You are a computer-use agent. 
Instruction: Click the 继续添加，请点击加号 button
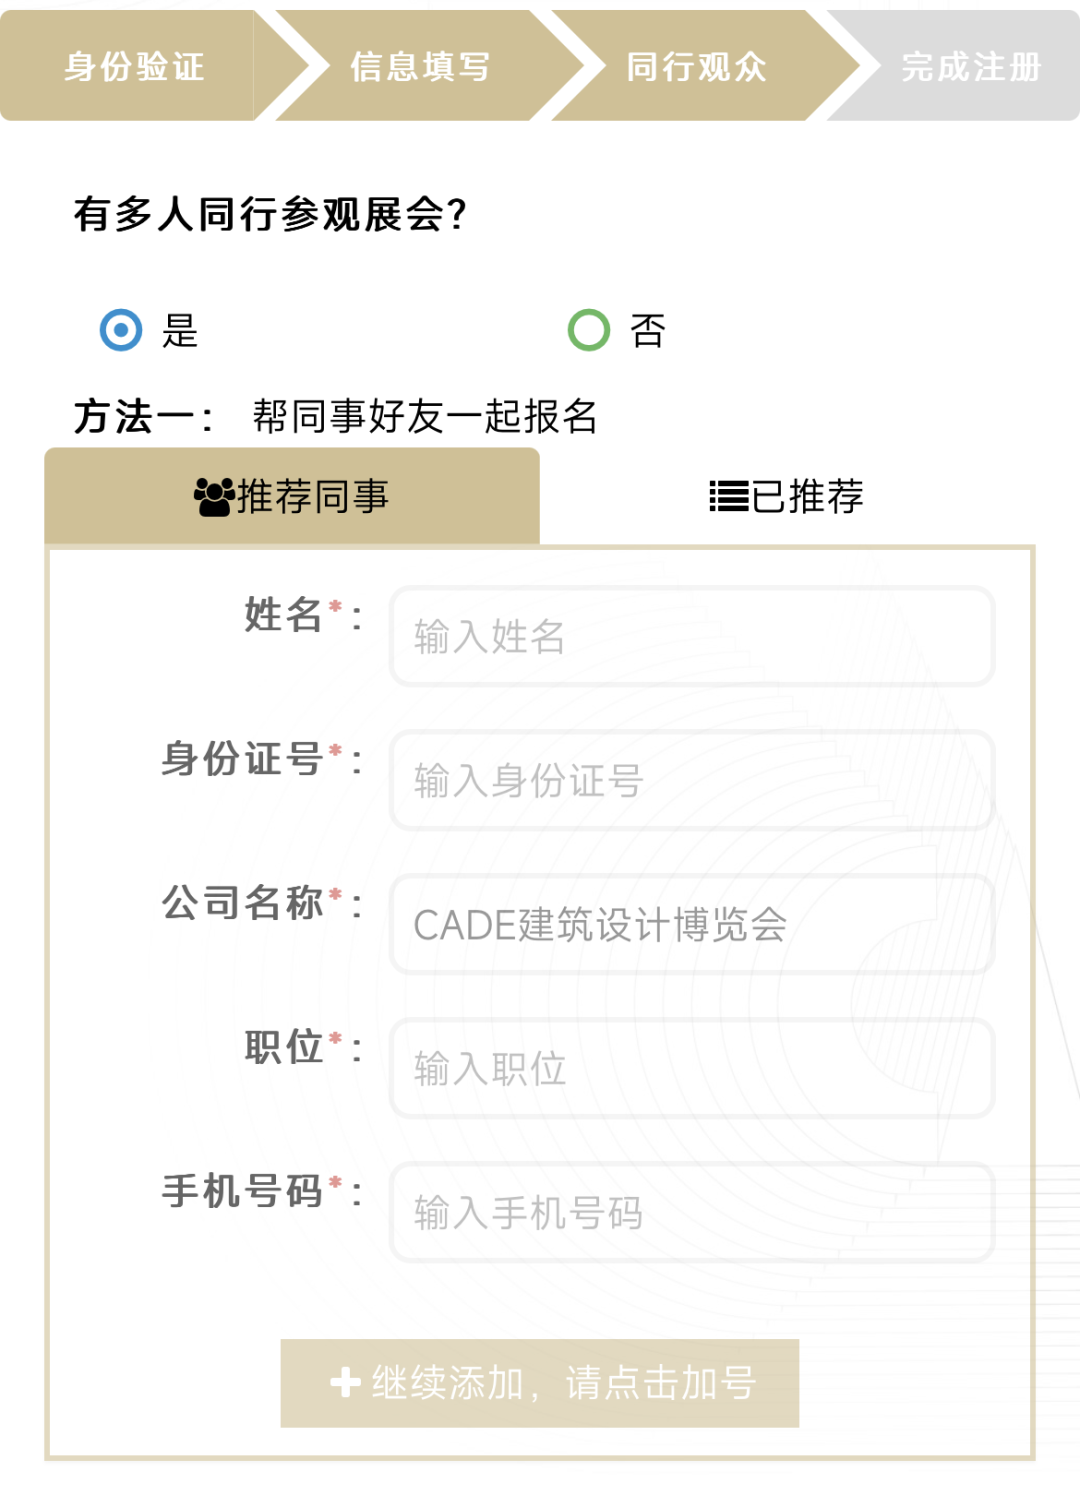click(x=540, y=1383)
